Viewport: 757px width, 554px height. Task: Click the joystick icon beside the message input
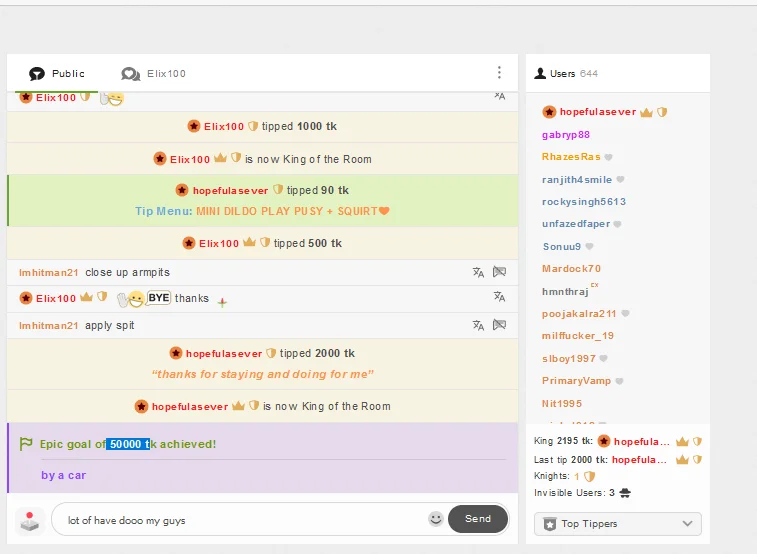31,520
